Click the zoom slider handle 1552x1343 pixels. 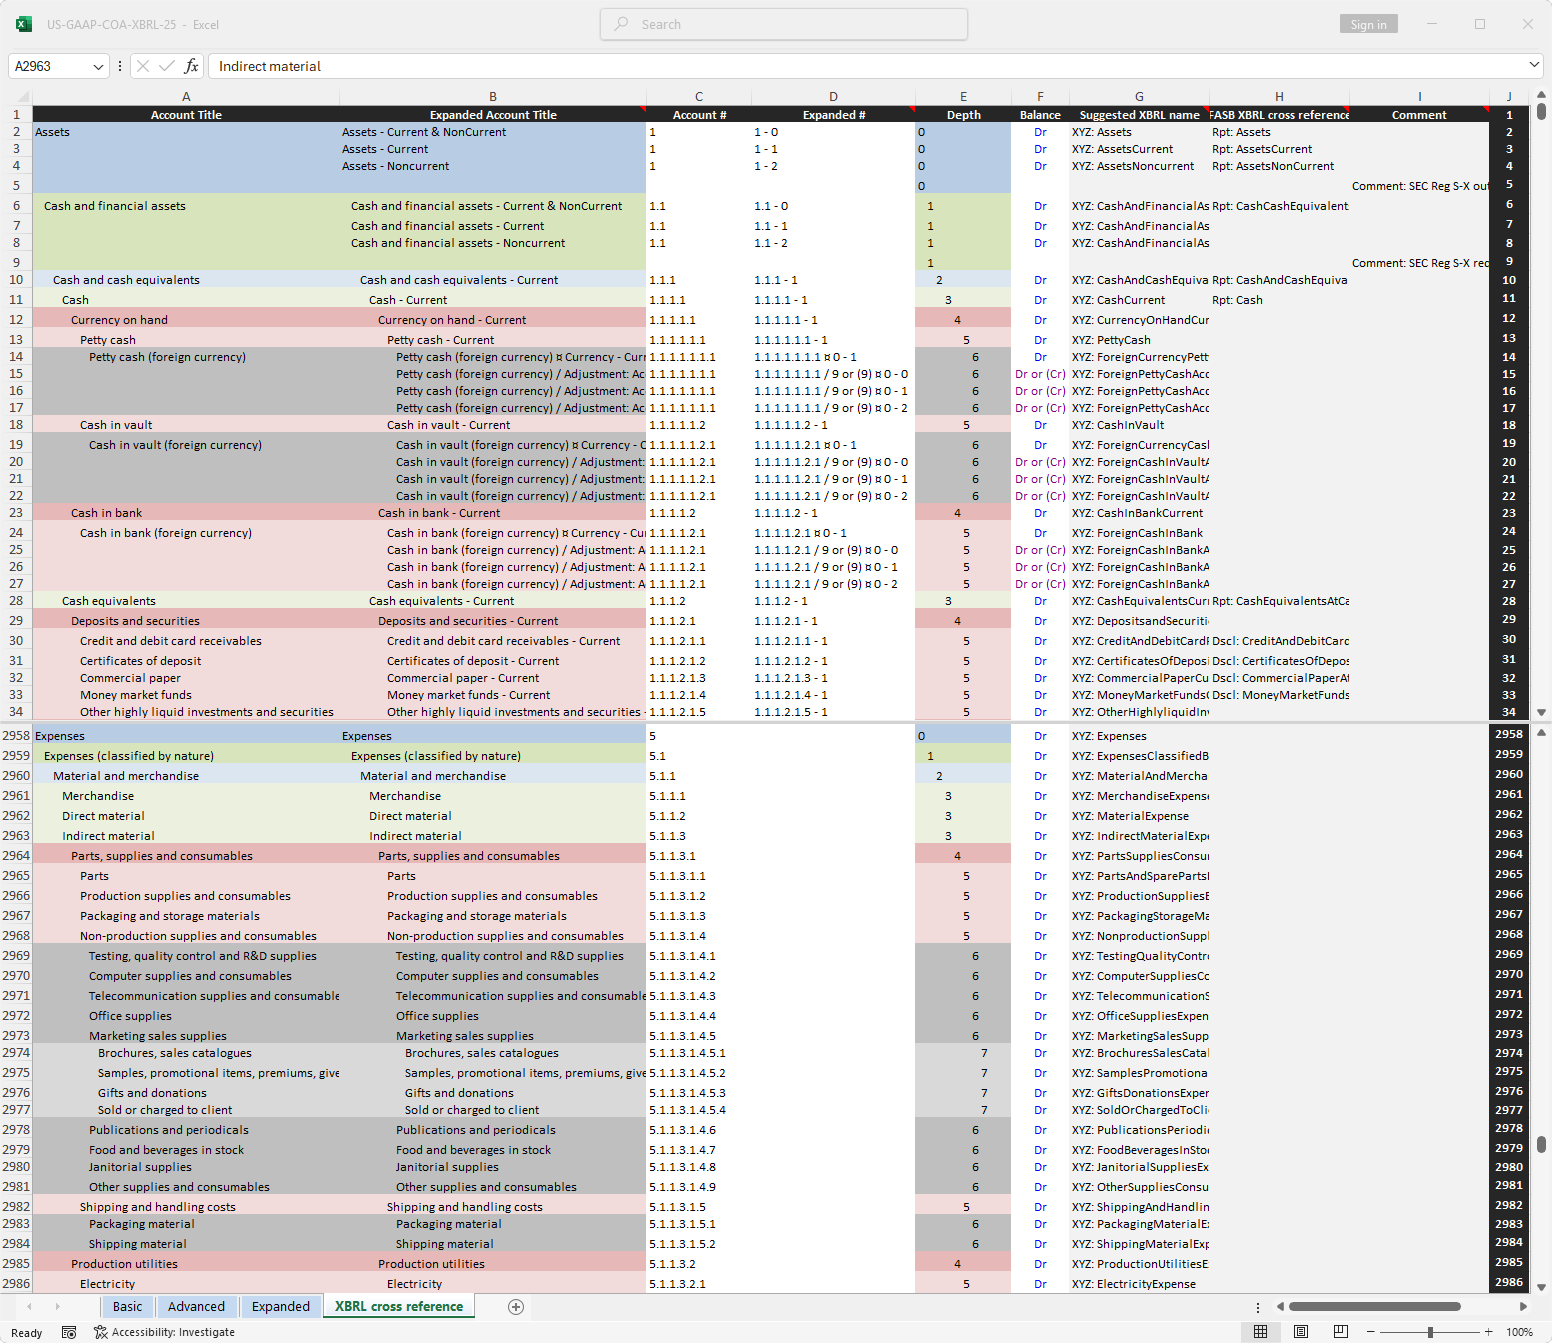[x=1430, y=1332]
